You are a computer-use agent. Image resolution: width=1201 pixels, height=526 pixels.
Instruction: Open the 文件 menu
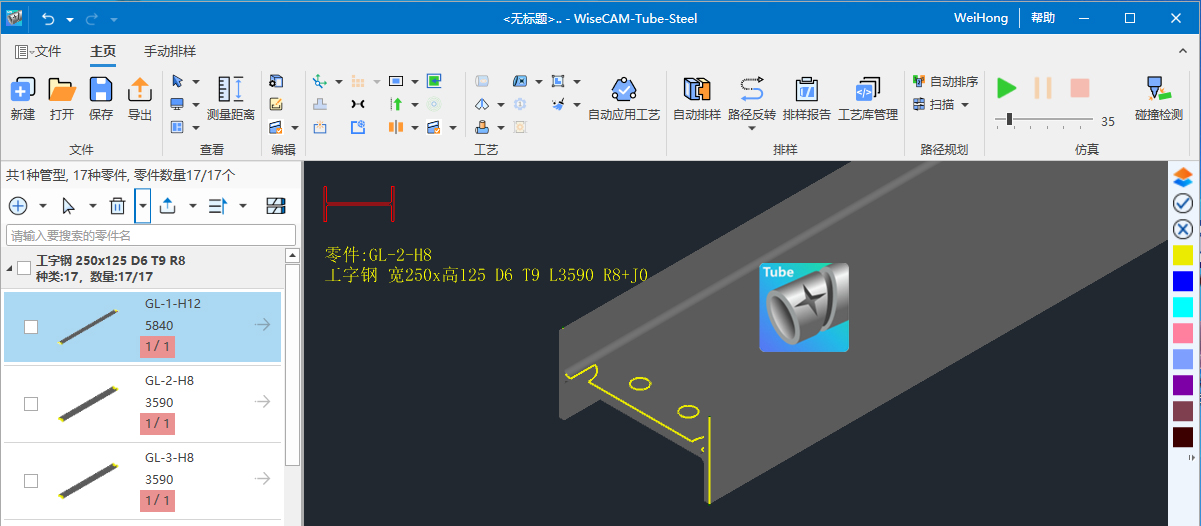pos(39,52)
